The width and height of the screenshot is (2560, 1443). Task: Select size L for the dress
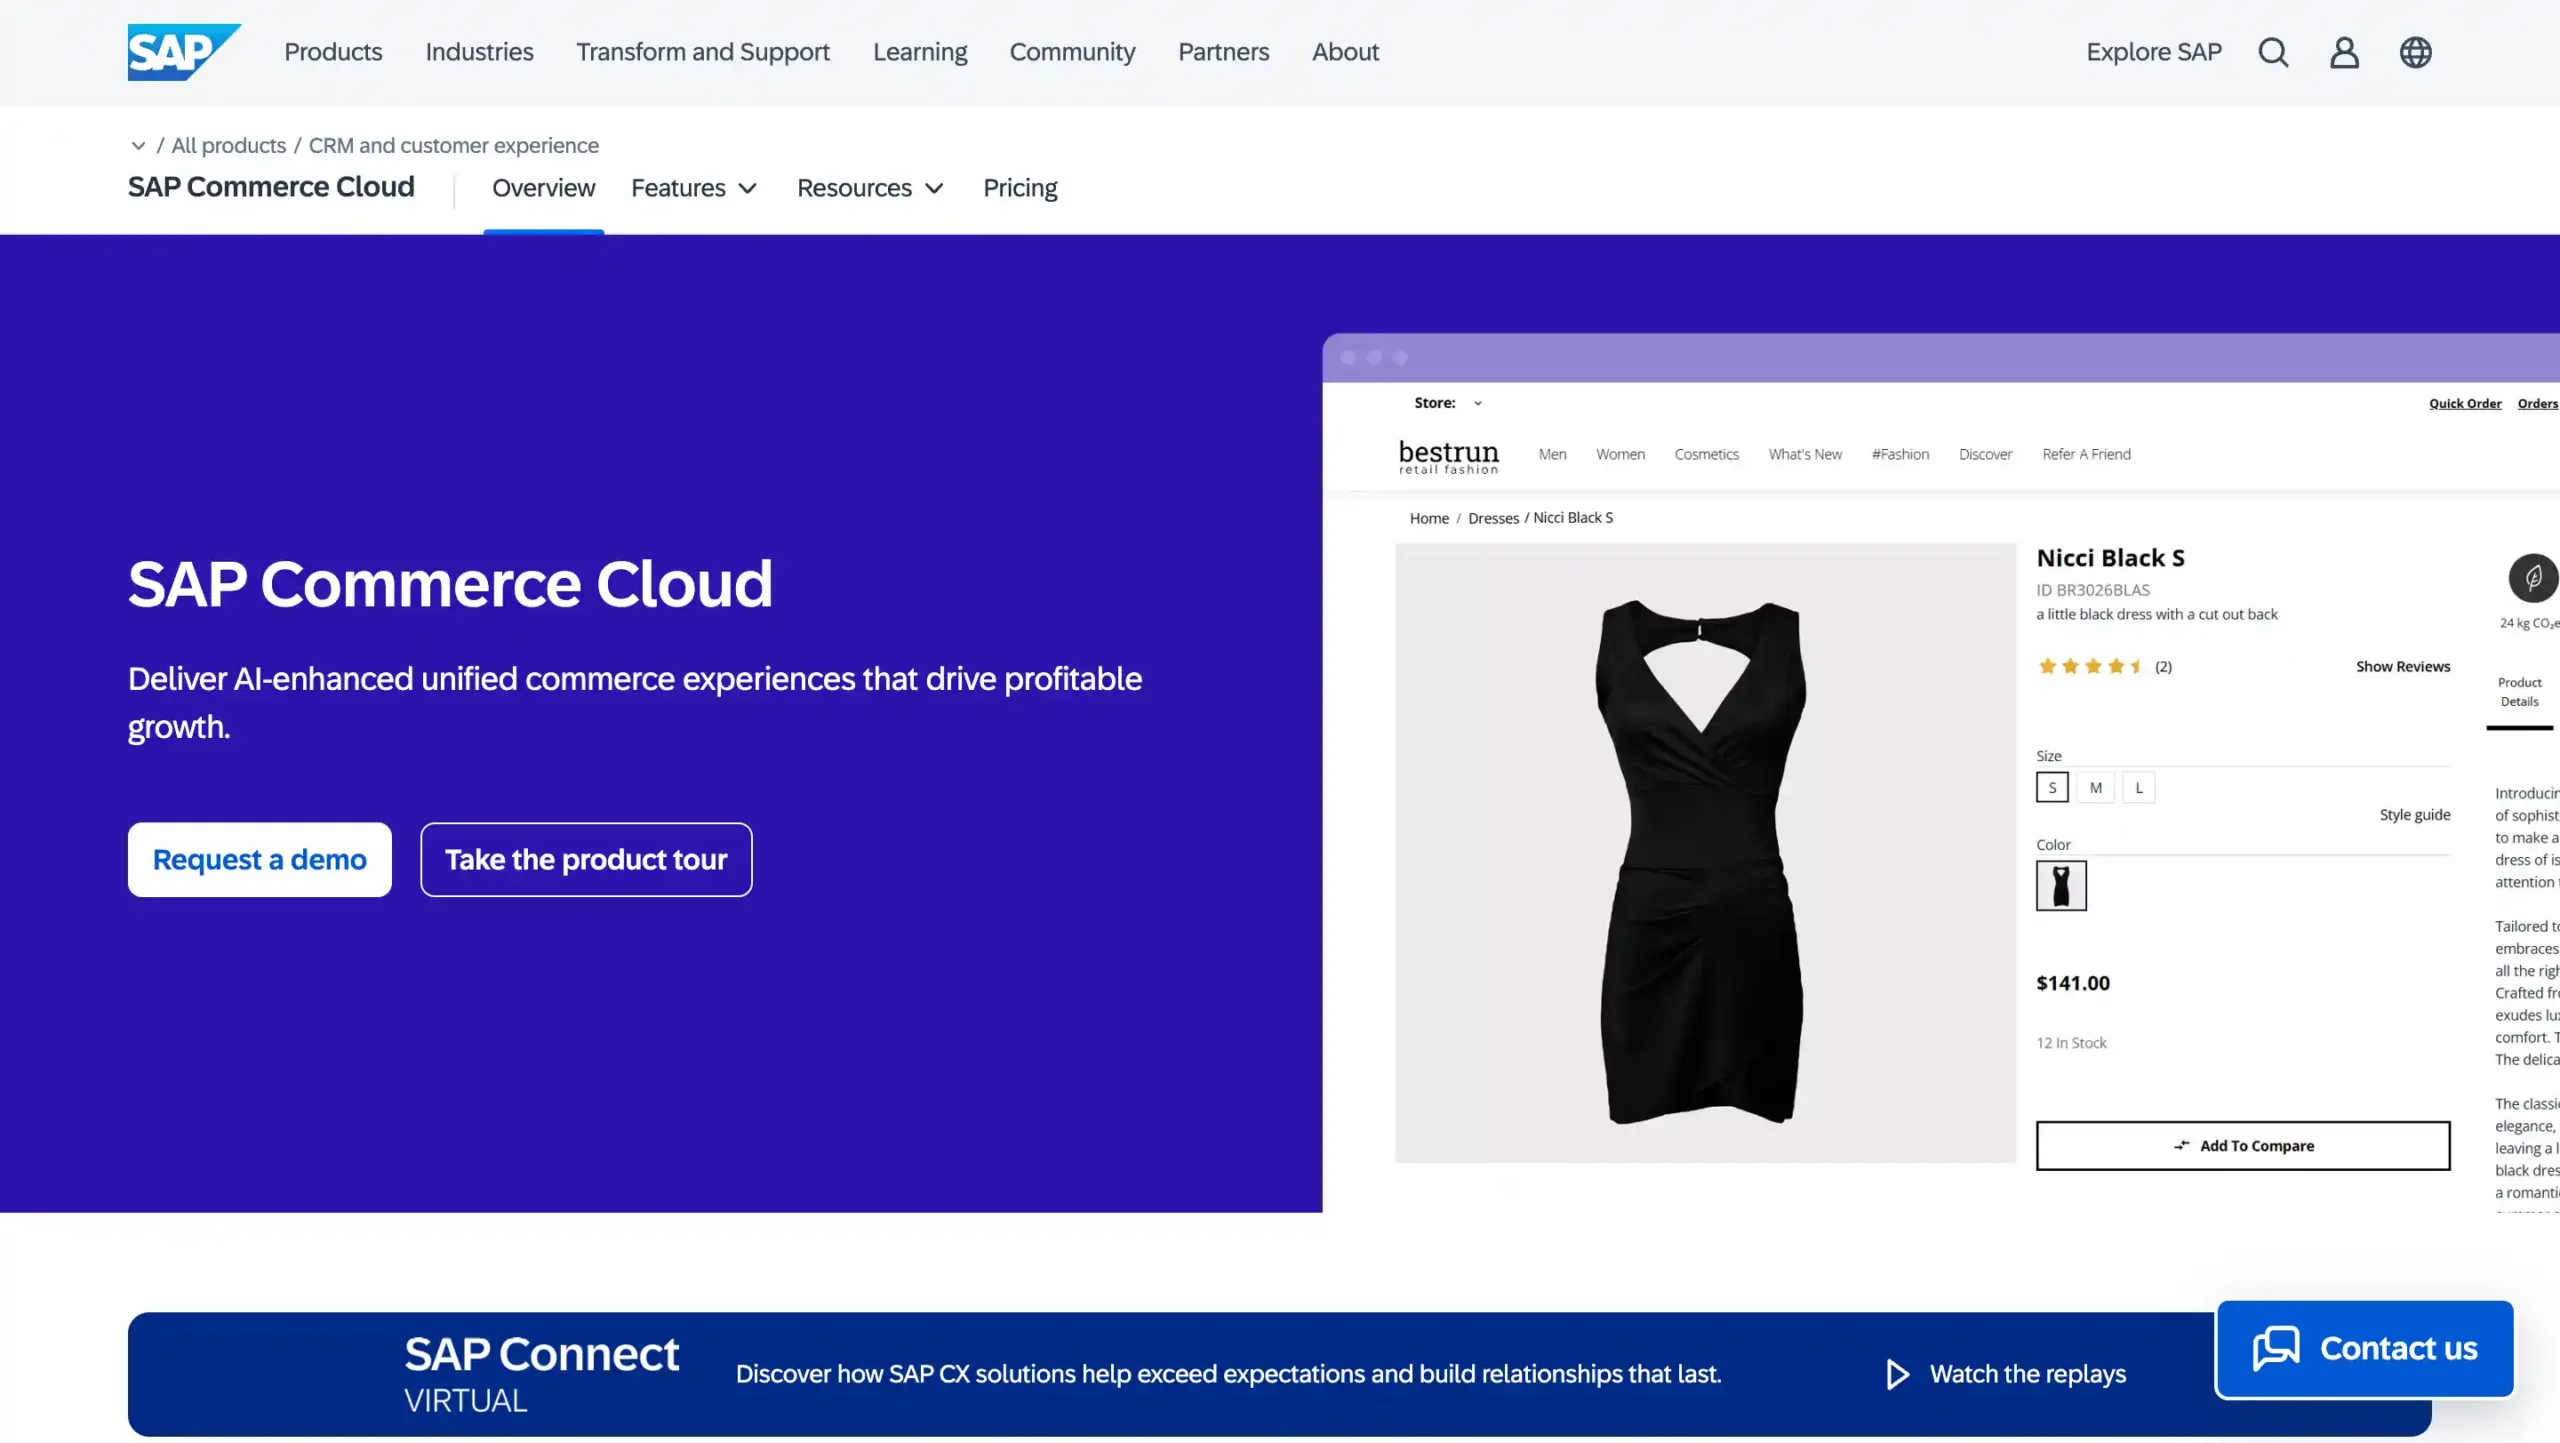coord(2139,787)
